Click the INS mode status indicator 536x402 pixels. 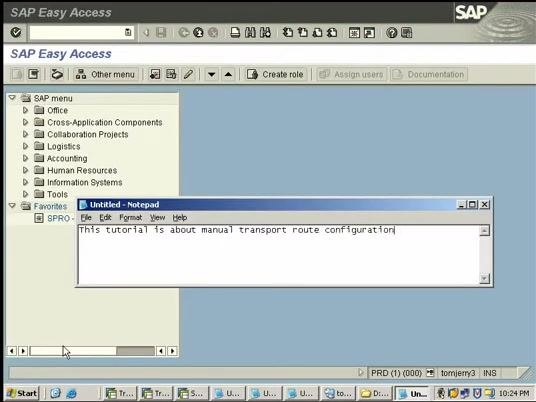pos(490,373)
